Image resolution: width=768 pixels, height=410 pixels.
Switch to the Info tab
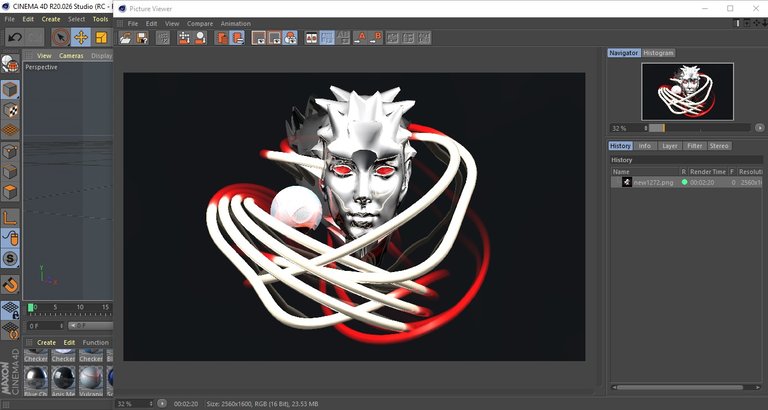[x=645, y=146]
